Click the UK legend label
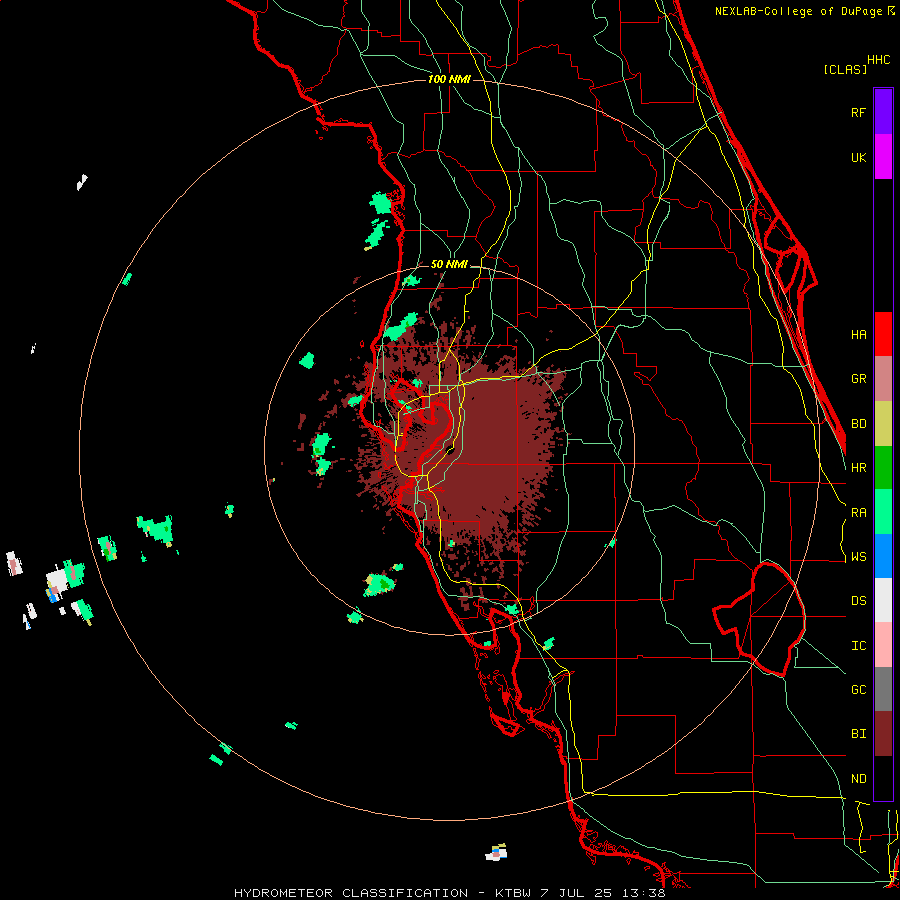Viewport: 900px width, 900px height. tap(858, 158)
